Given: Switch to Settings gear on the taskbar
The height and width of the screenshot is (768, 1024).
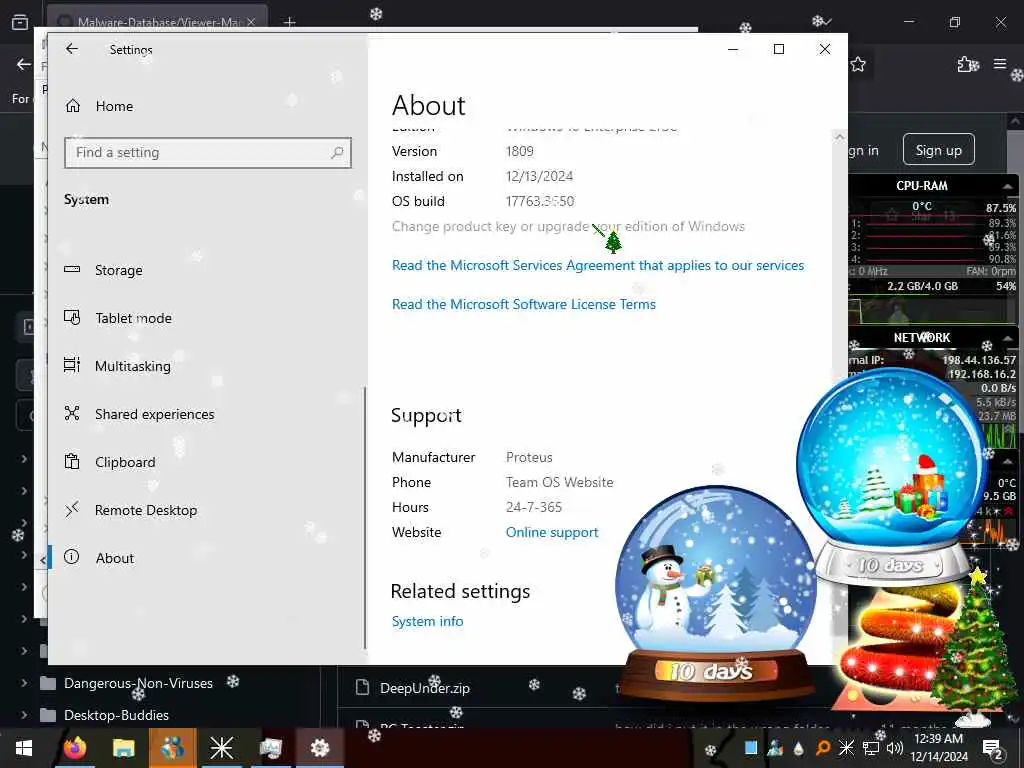Looking at the screenshot, I should tap(319, 748).
